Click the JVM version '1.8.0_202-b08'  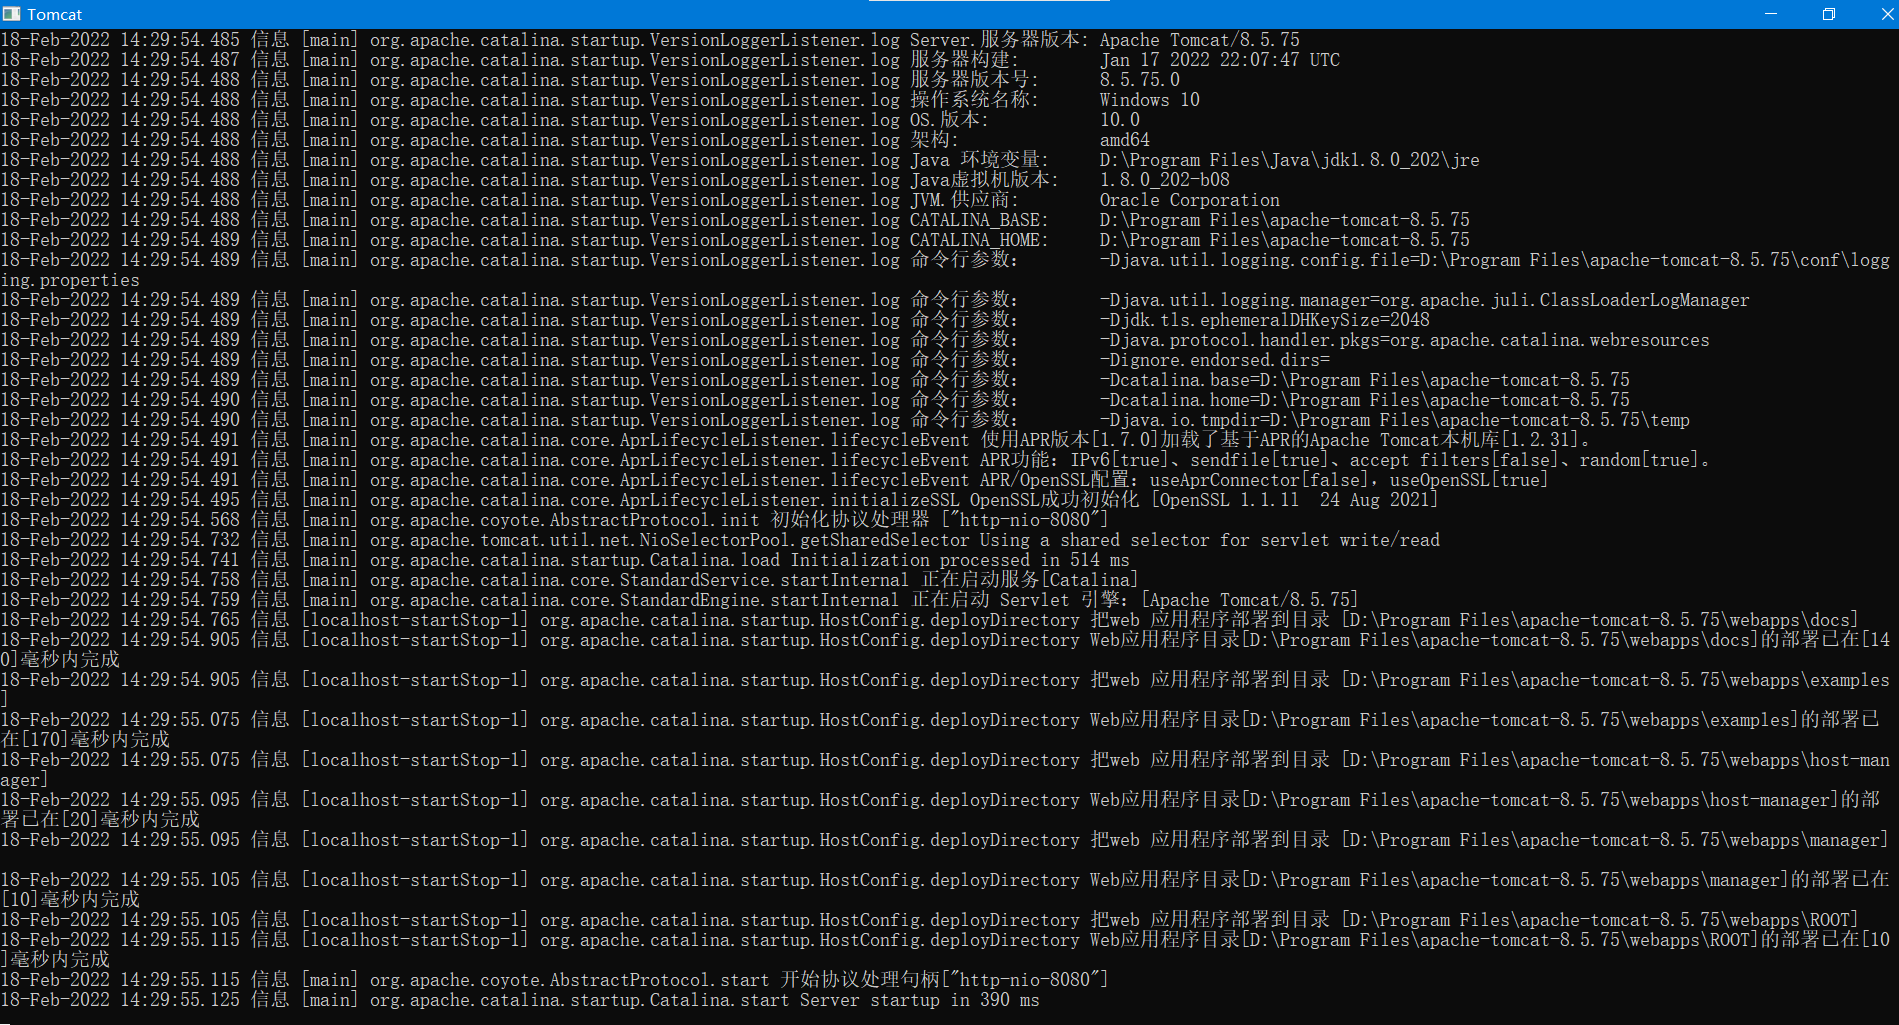[1165, 180]
